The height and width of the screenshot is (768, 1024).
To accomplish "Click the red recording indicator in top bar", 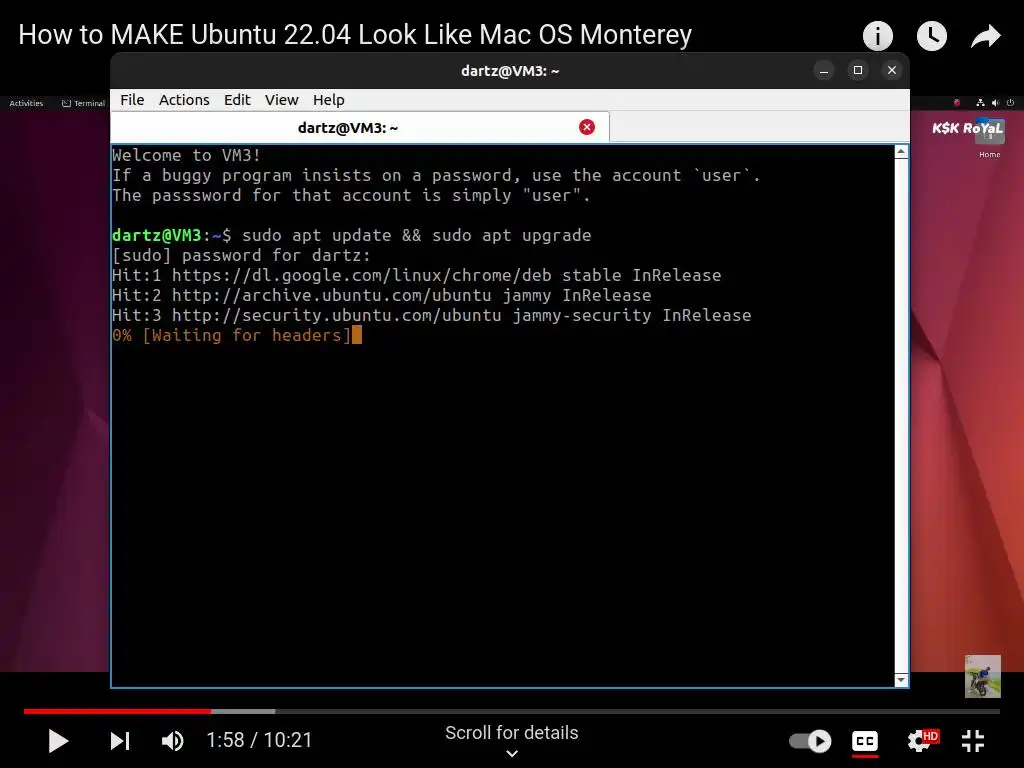I will 957,103.
